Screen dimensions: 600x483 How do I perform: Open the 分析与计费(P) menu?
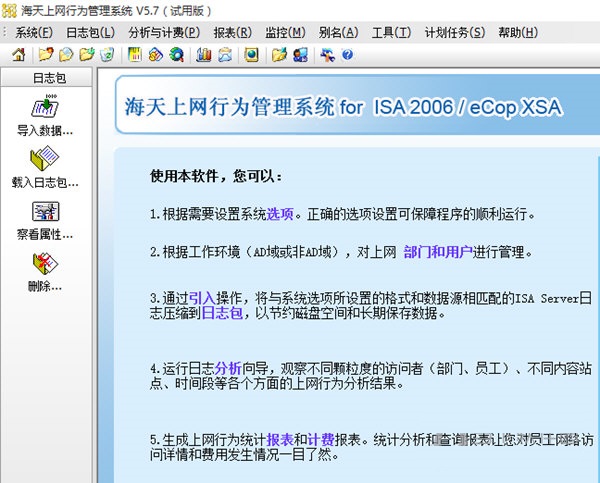click(164, 33)
